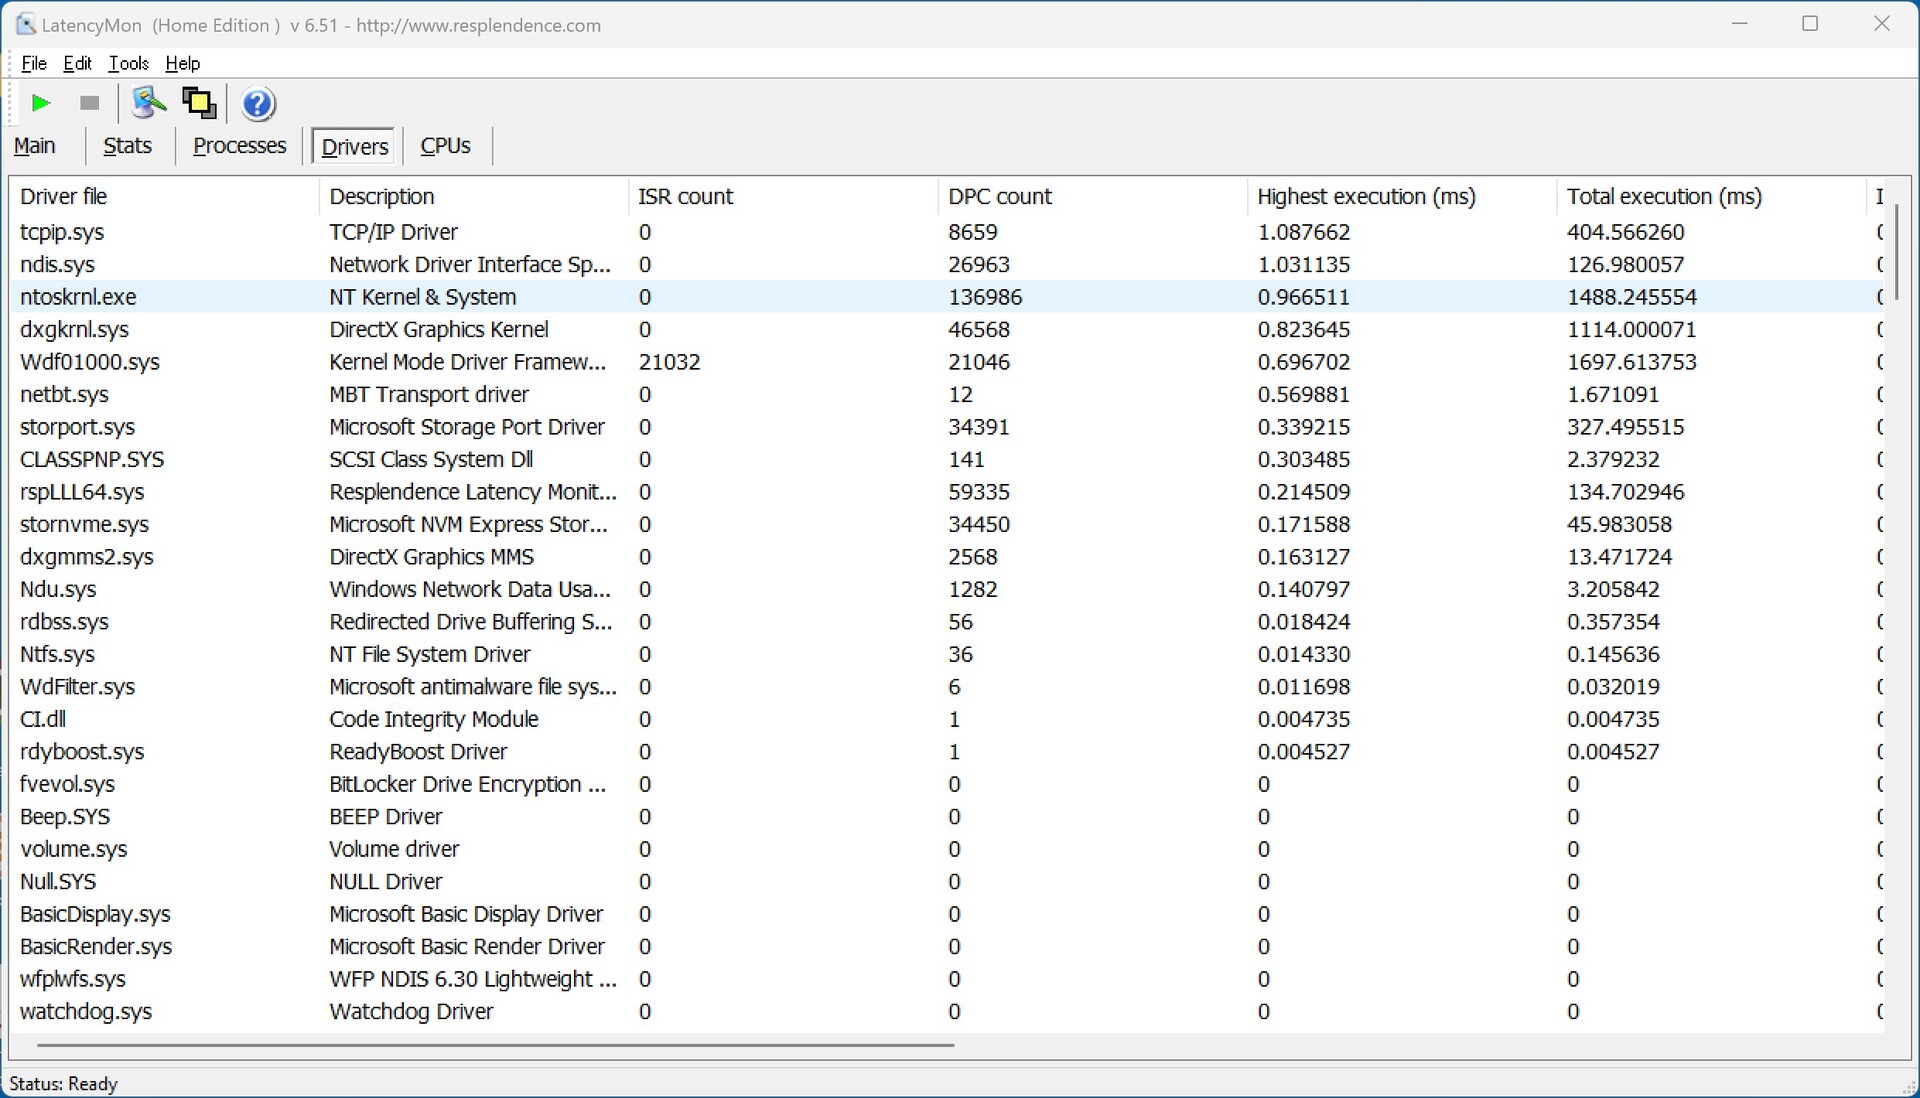Switch to the CPUs tab
The height and width of the screenshot is (1098, 1920).
[x=445, y=146]
